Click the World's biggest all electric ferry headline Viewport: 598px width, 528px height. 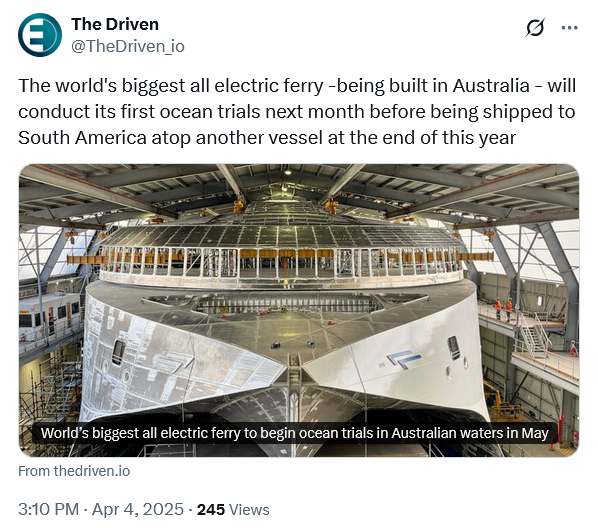click(x=294, y=433)
